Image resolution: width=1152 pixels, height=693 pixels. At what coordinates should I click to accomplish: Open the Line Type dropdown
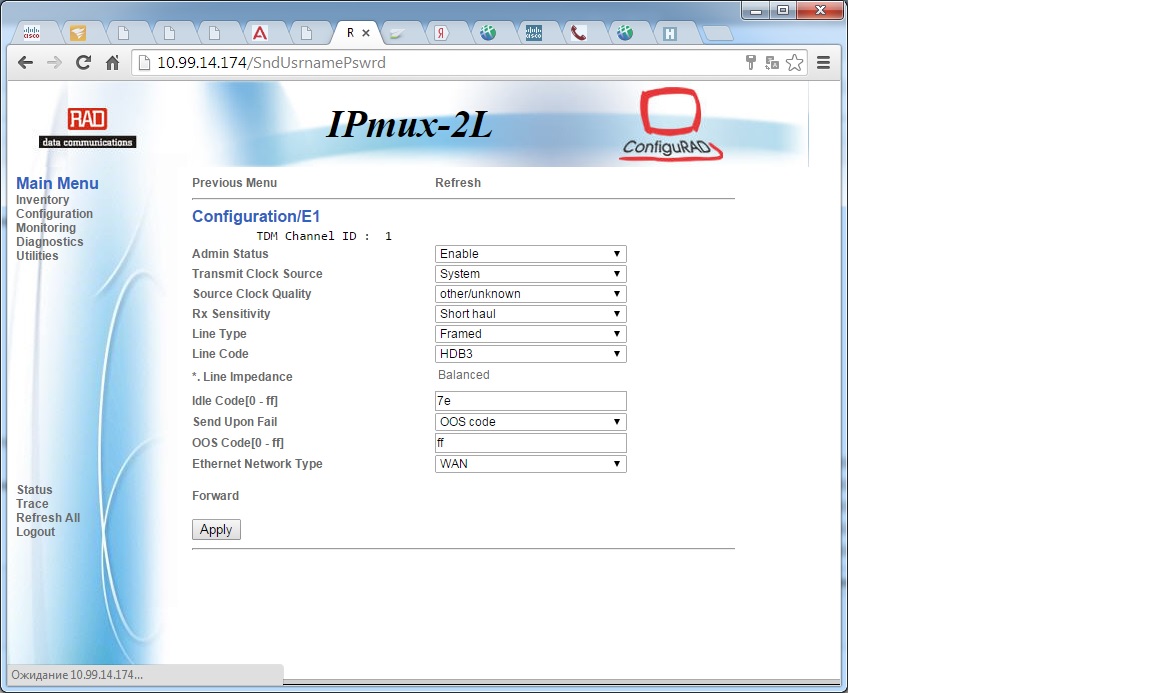[x=530, y=334]
